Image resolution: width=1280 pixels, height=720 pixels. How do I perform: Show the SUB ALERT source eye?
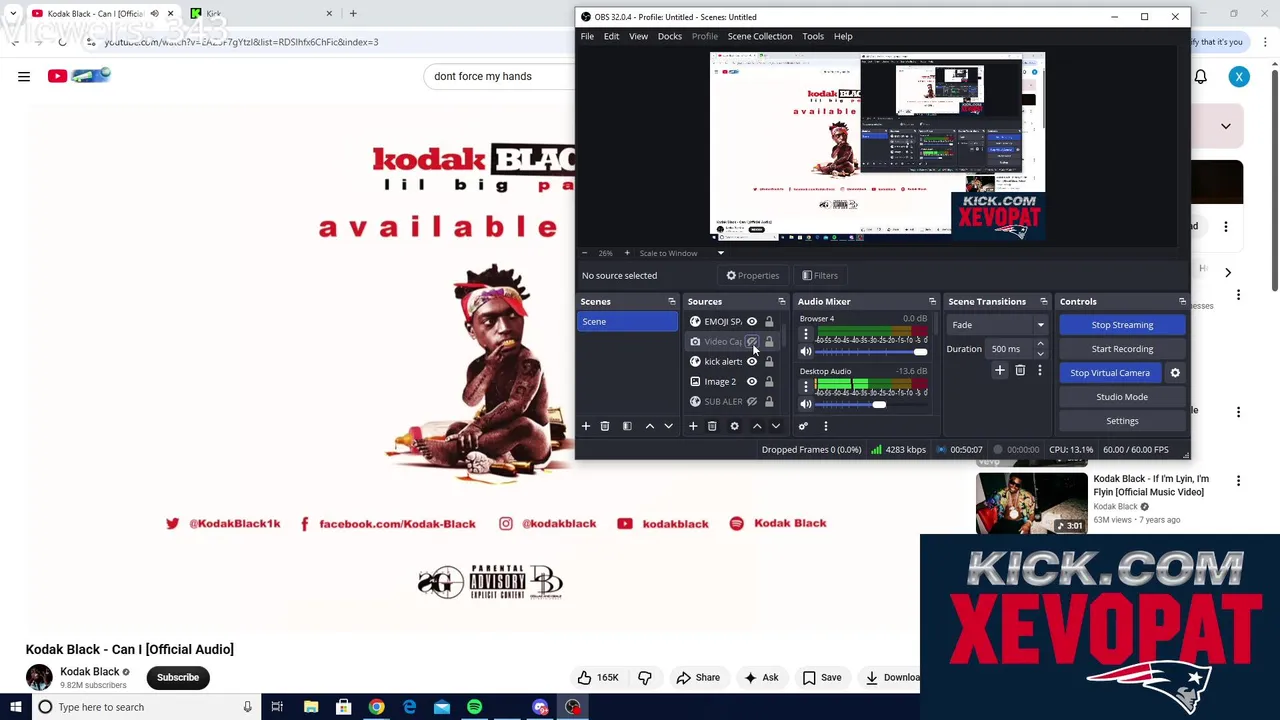[752, 401]
